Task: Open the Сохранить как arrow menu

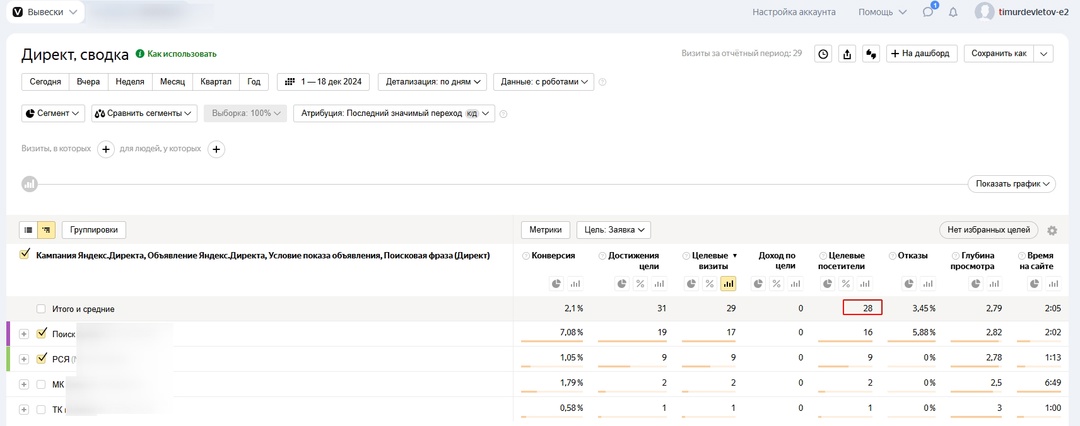Action: (1043, 54)
